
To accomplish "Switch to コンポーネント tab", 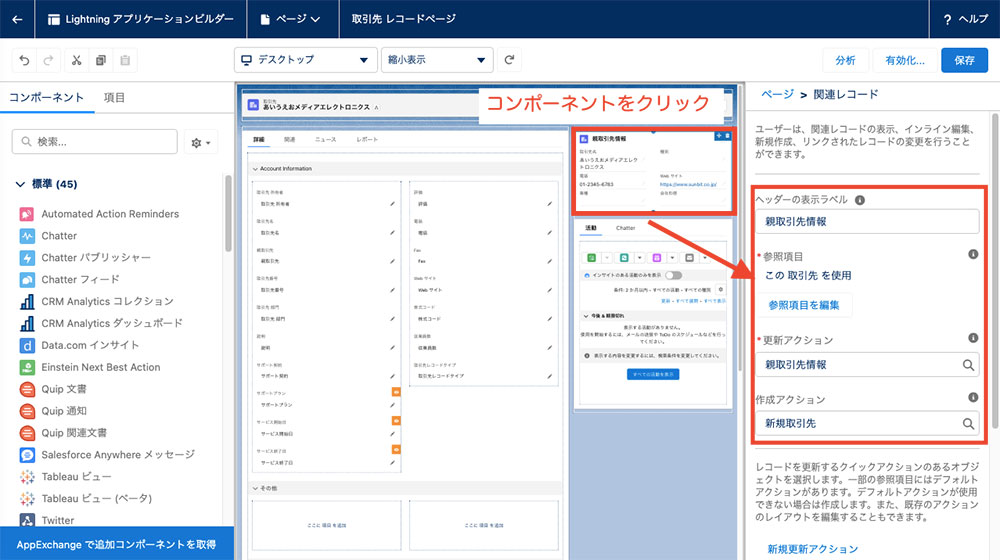I will click(x=46, y=98).
